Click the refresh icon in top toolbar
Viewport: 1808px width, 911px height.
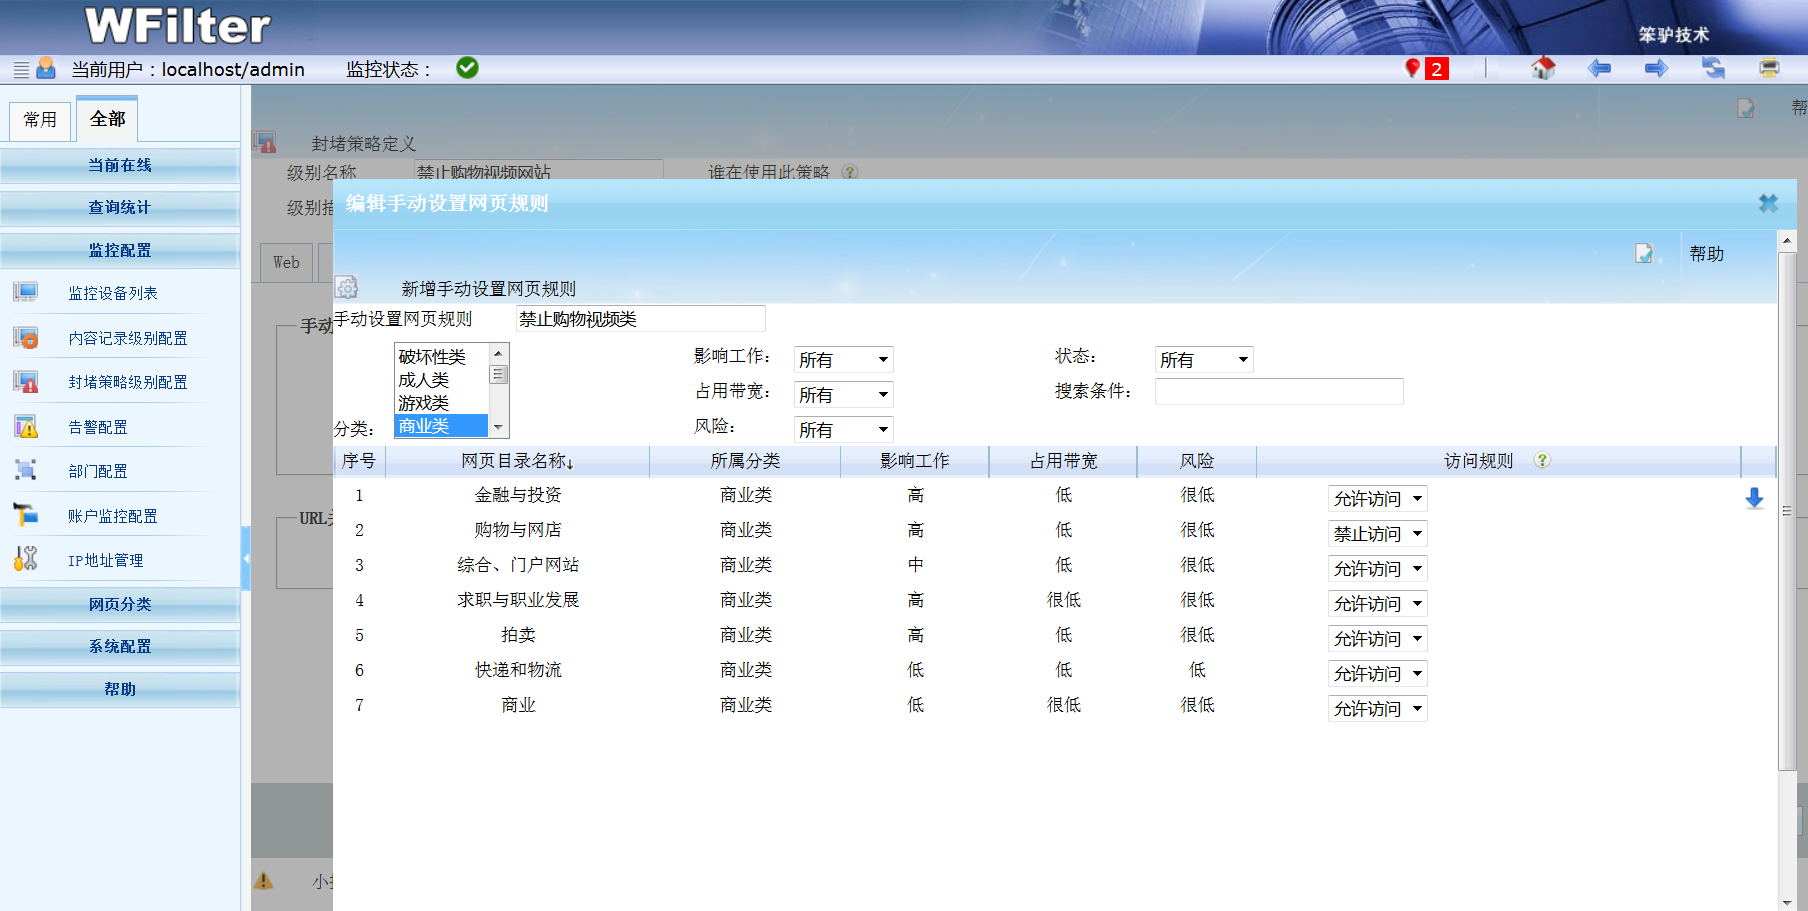tap(1713, 68)
